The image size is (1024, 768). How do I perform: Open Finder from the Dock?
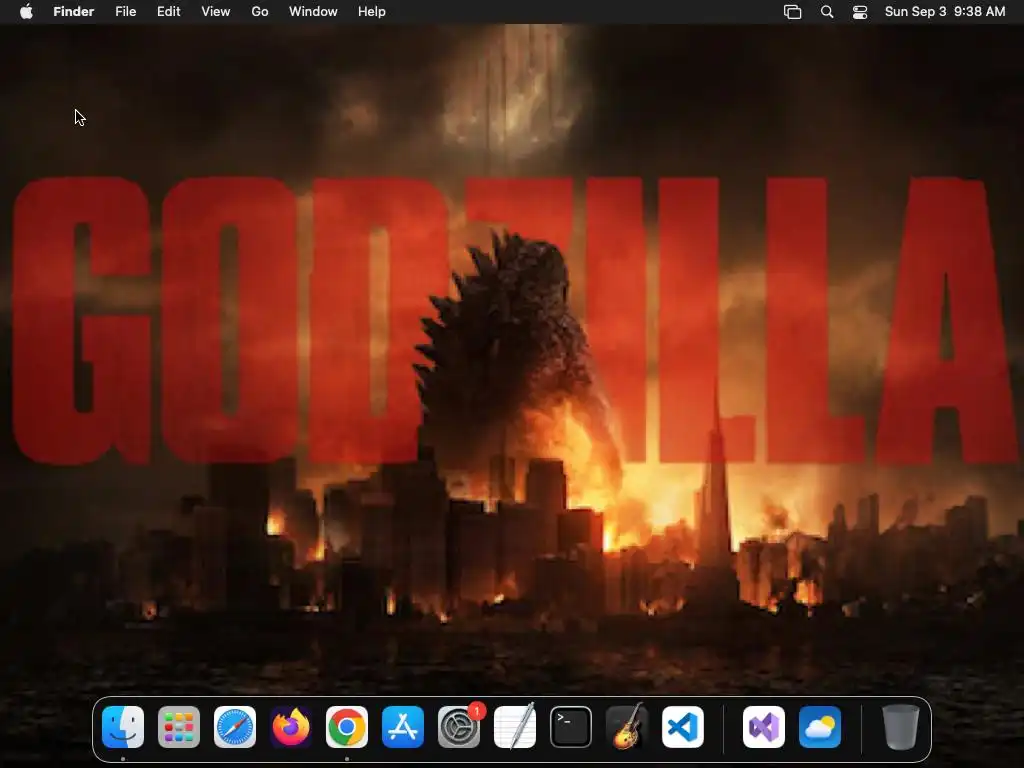[123, 727]
